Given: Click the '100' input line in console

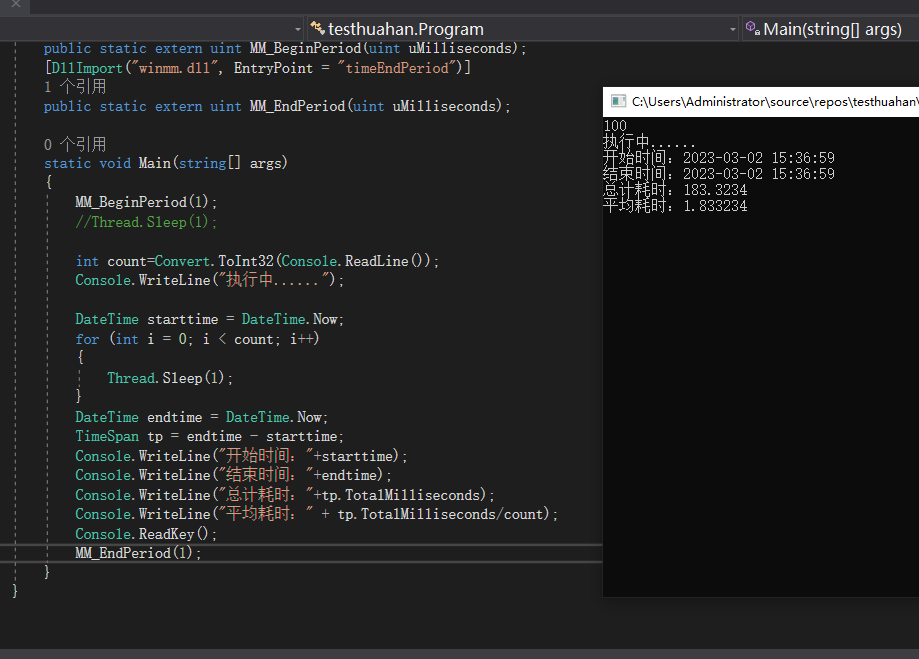Looking at the screenshot, I should tap(615, 125).
